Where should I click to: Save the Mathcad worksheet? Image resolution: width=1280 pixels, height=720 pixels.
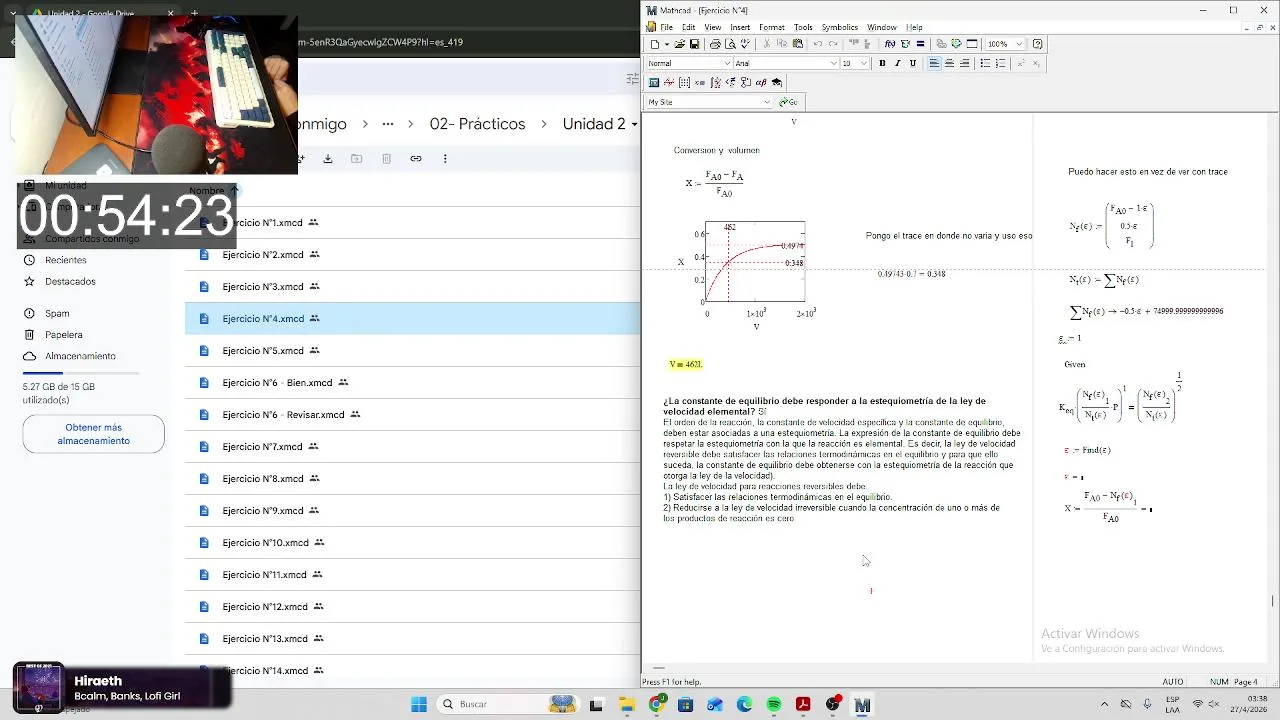point(694,44)
